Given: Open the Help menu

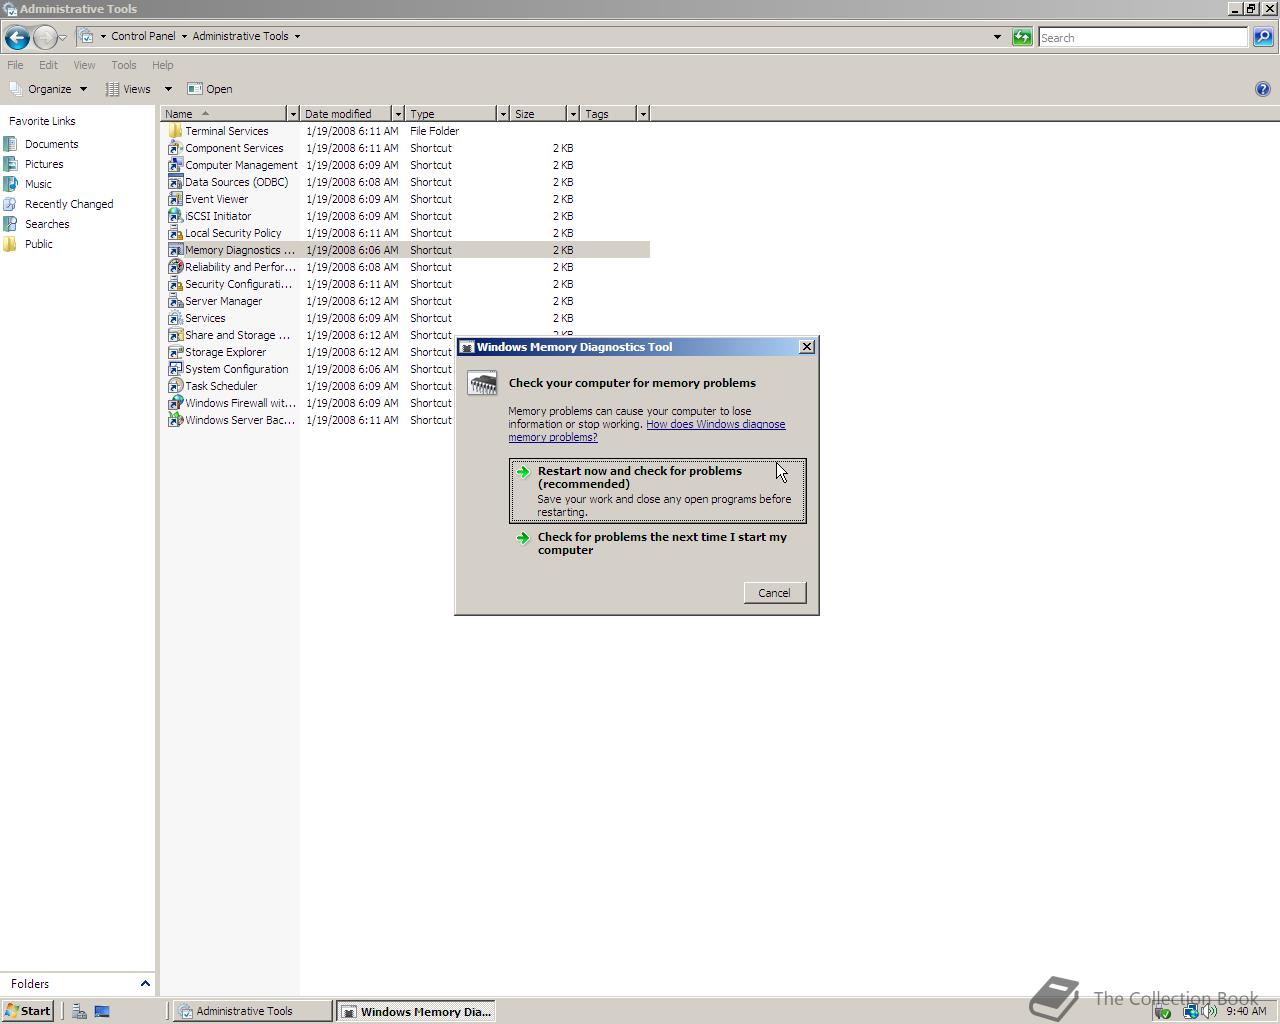Looking at the screenshot, I should [162, 65].
